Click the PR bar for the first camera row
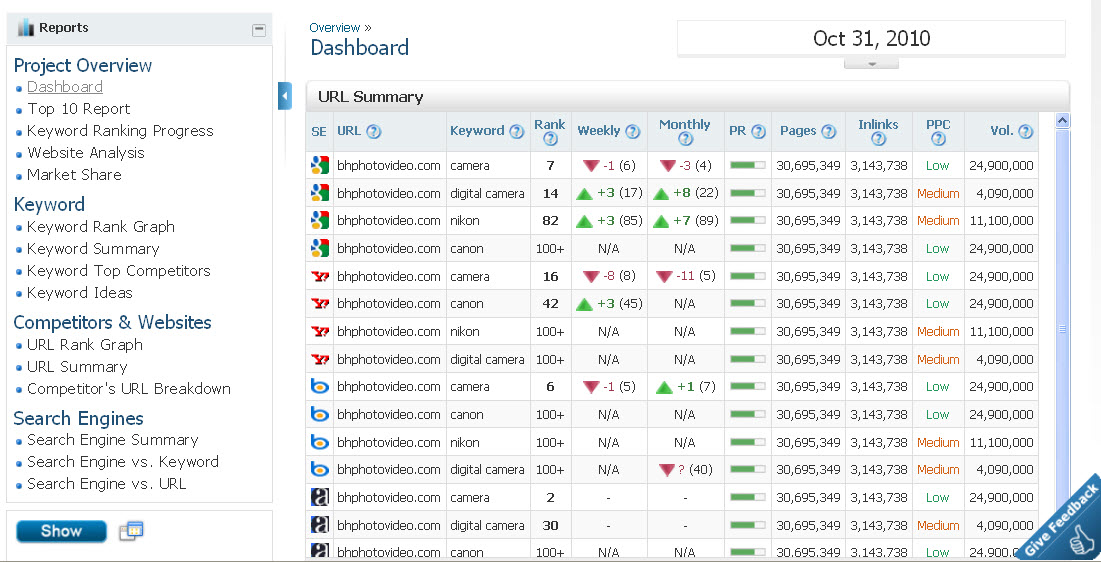This screenshot has width=1101, height=562. point(748,166)
